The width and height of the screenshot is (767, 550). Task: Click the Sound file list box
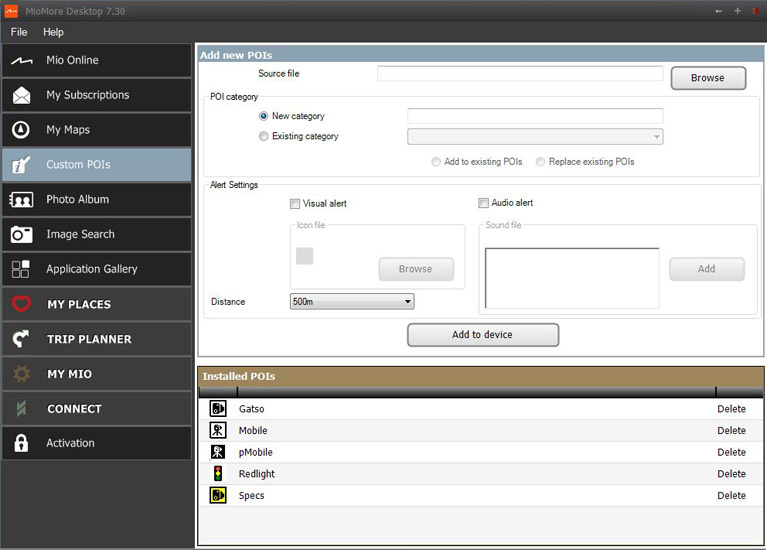tap(572, 278)
